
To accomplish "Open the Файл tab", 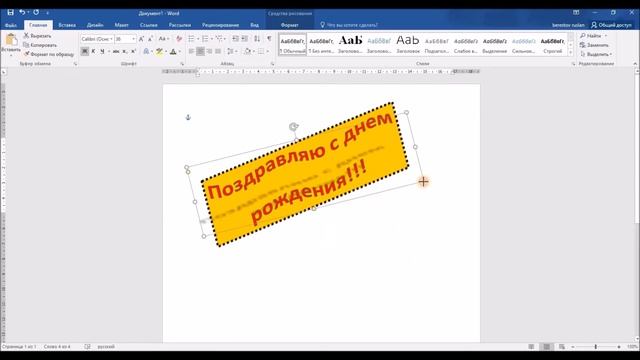I will pyautogui.click(x=11, y=25).
